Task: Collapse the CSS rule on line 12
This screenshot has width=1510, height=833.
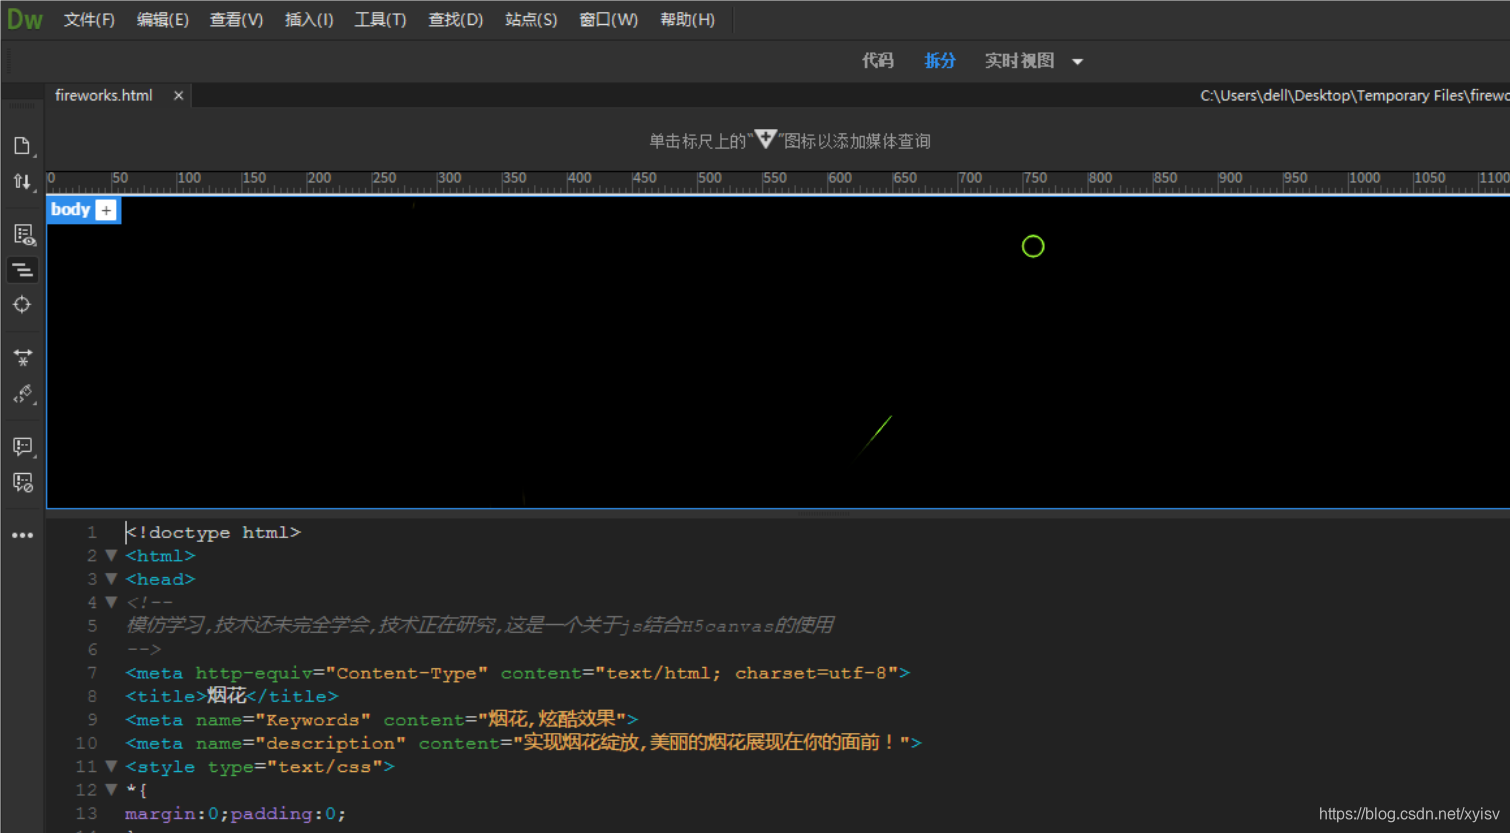Action: (111, 790)
